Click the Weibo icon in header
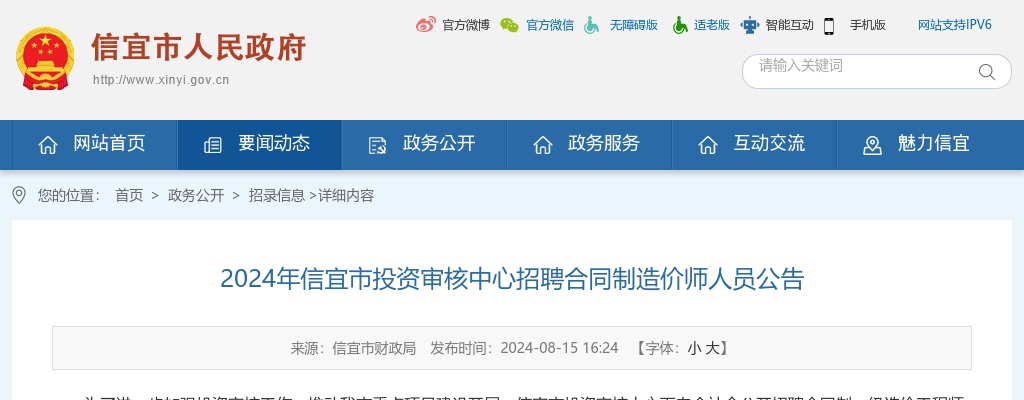1024x400 pixels. (x=426, y=25)
